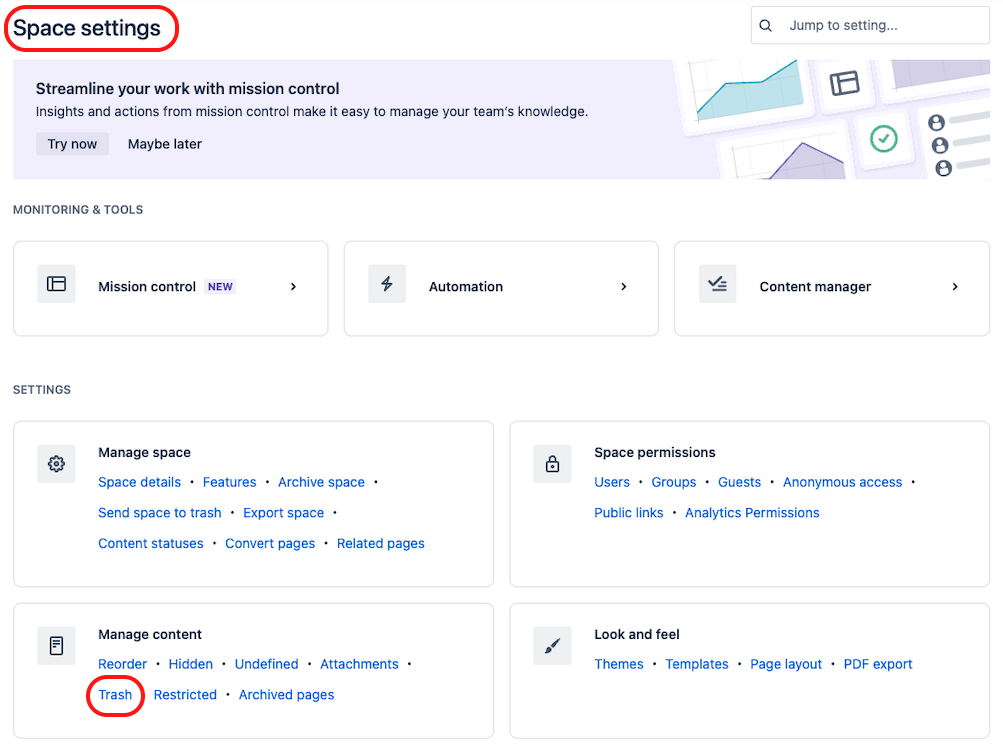The width and height of the screenshot is (1003, 749).
Task: Open Anonymous access settings
Action: [x=842, y=481]
